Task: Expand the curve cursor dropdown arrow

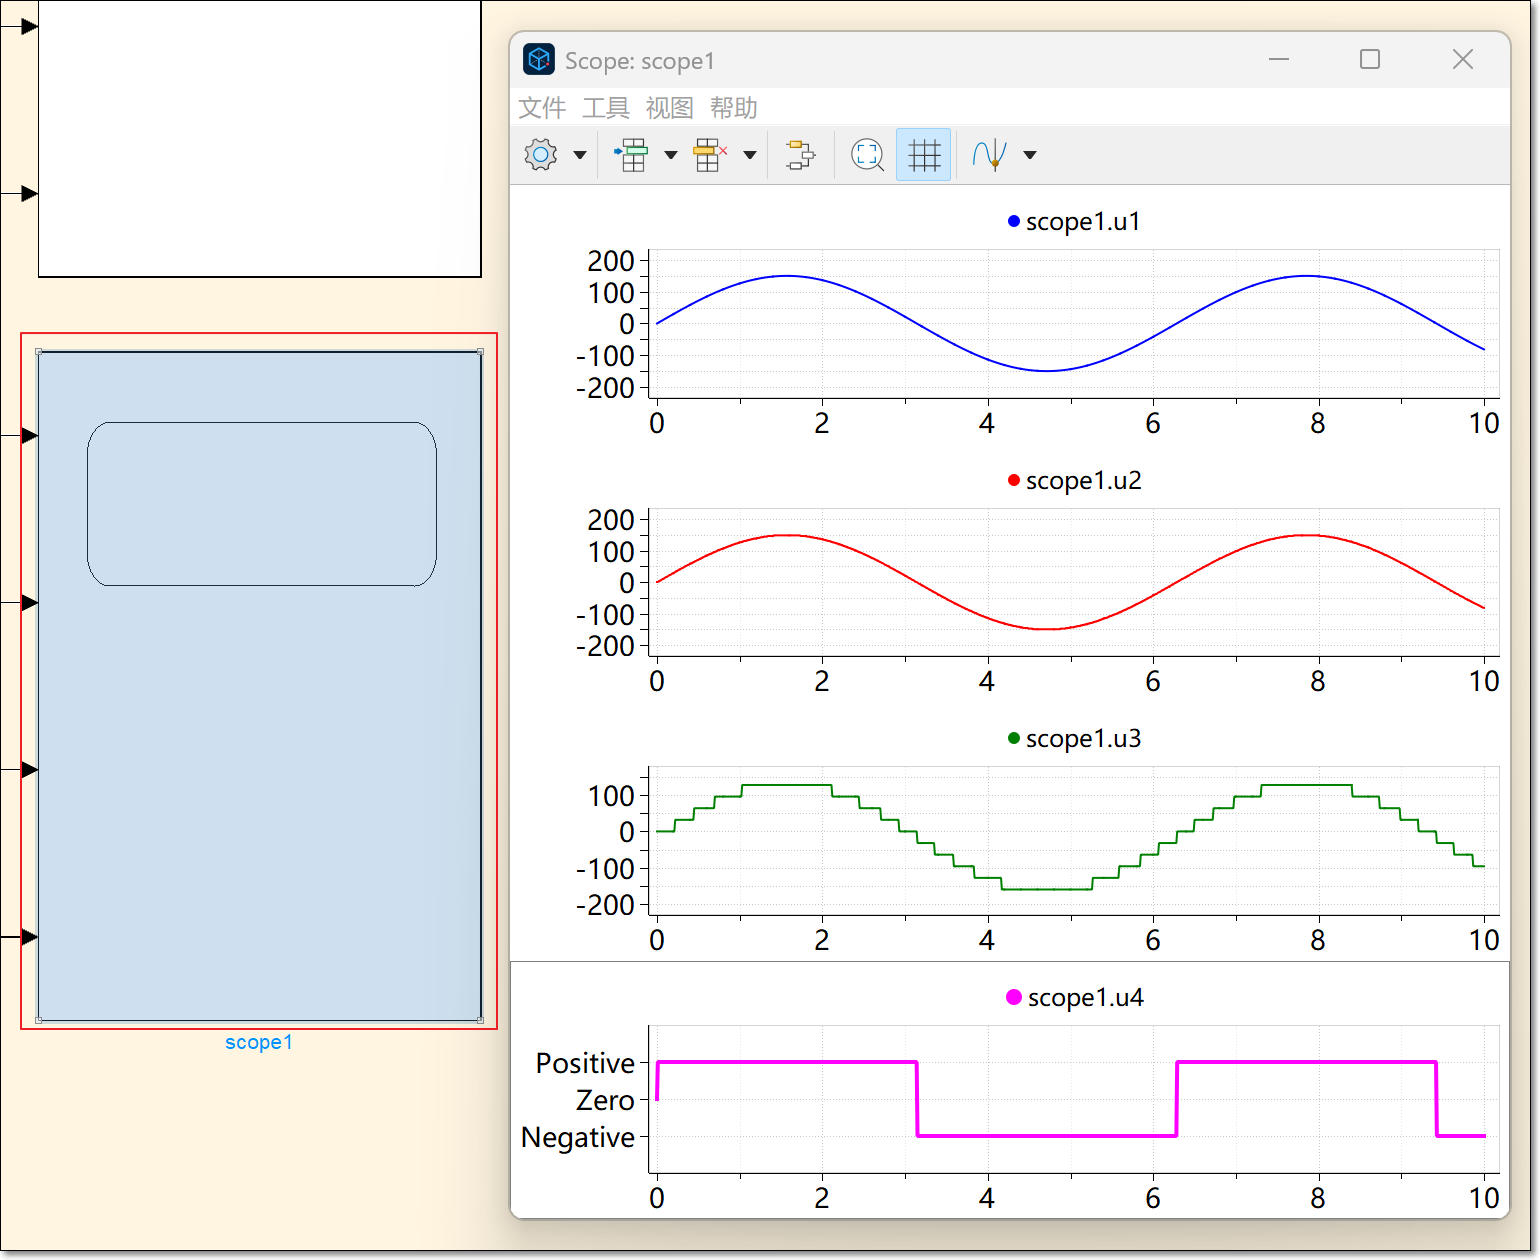Action: click(1030, 155)
